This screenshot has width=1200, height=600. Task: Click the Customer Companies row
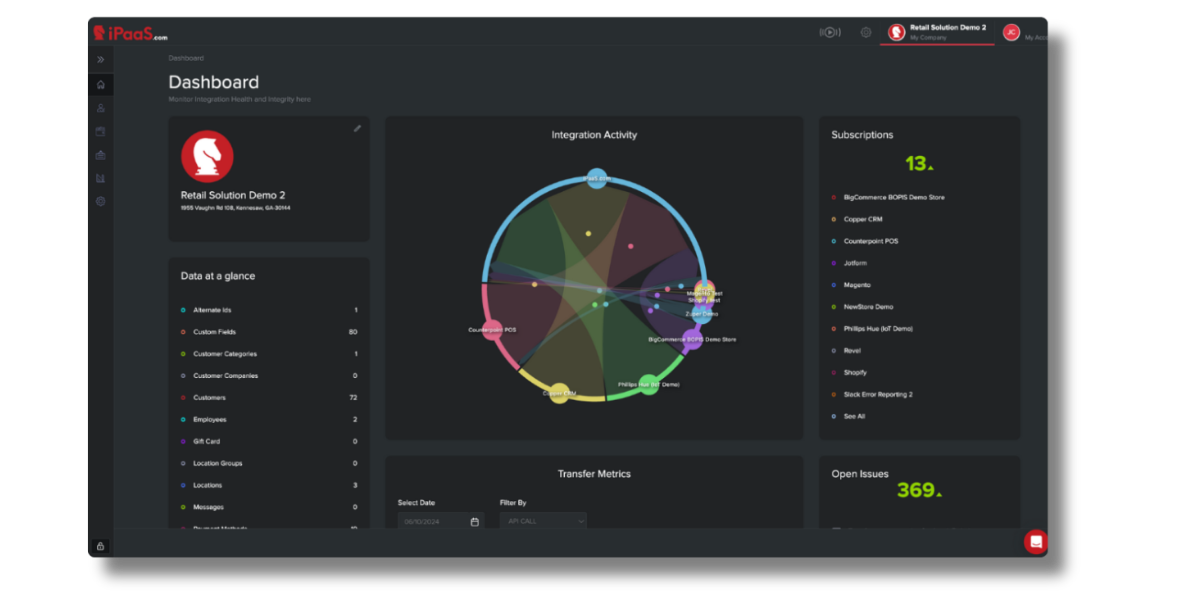tap(269, 376)
